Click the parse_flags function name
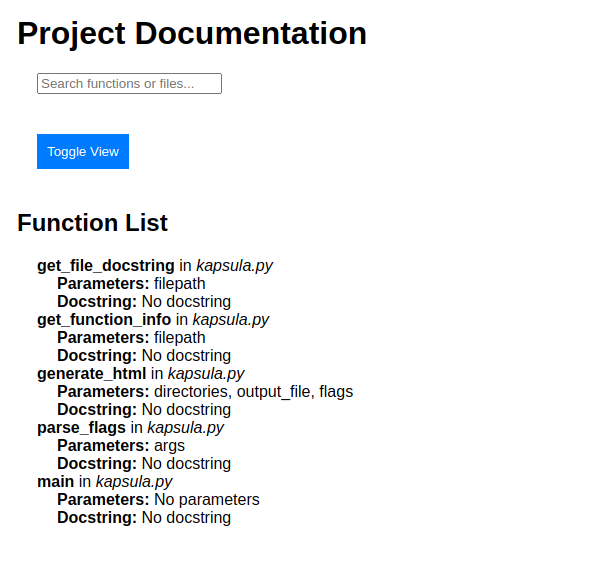The width and height of the screenshot is (607, 583). 81,428
